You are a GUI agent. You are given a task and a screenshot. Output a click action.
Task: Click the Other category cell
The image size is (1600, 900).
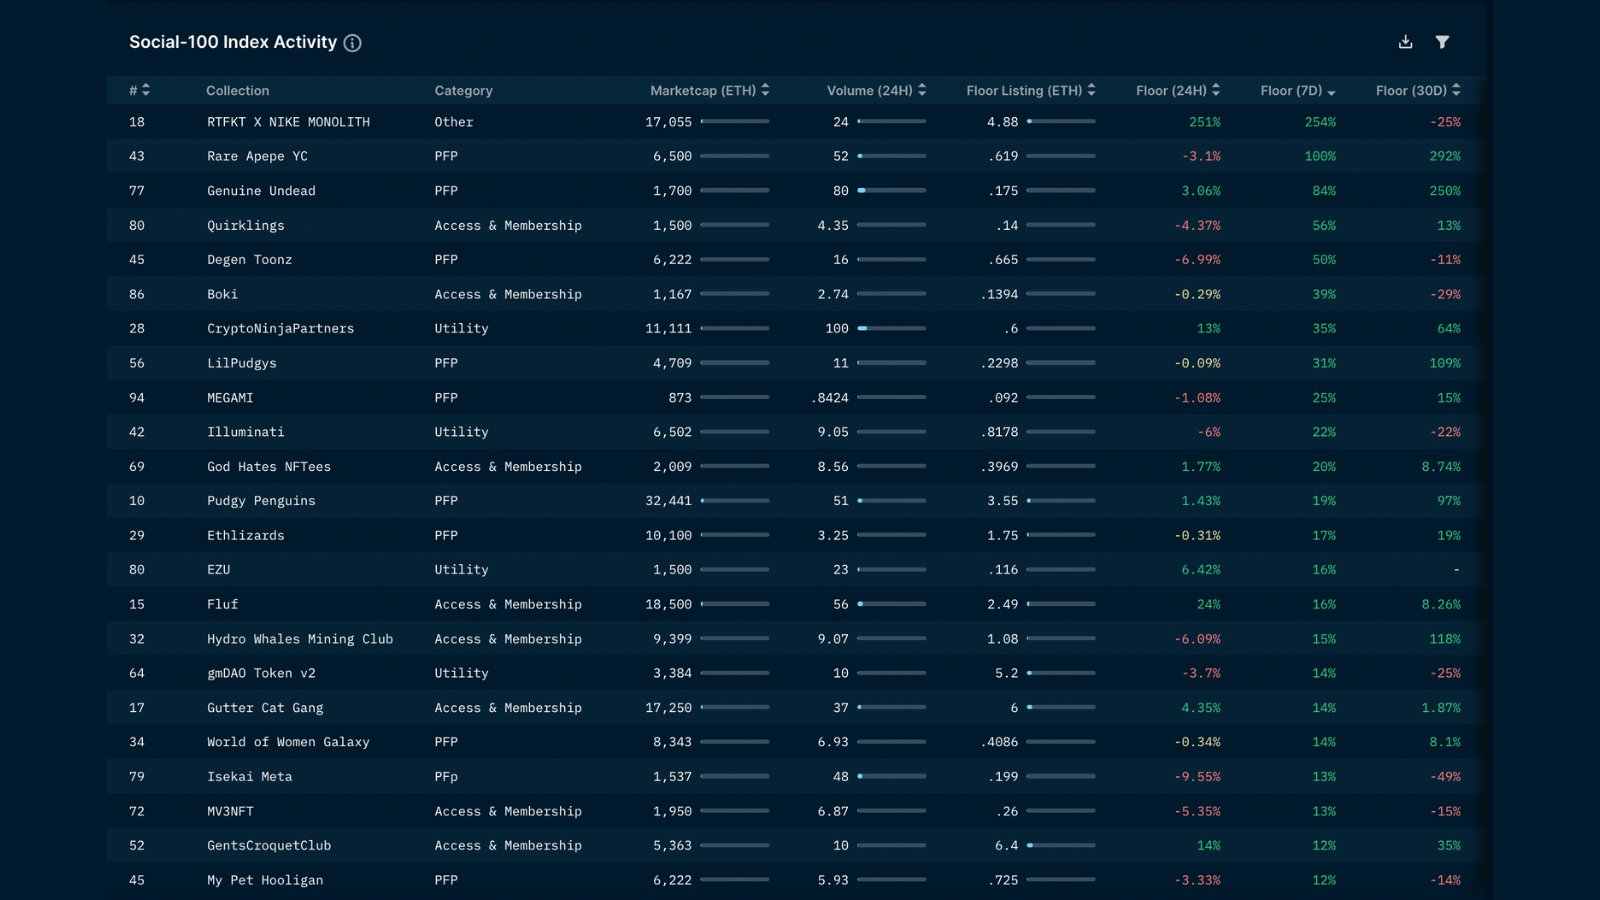[454, 122]
